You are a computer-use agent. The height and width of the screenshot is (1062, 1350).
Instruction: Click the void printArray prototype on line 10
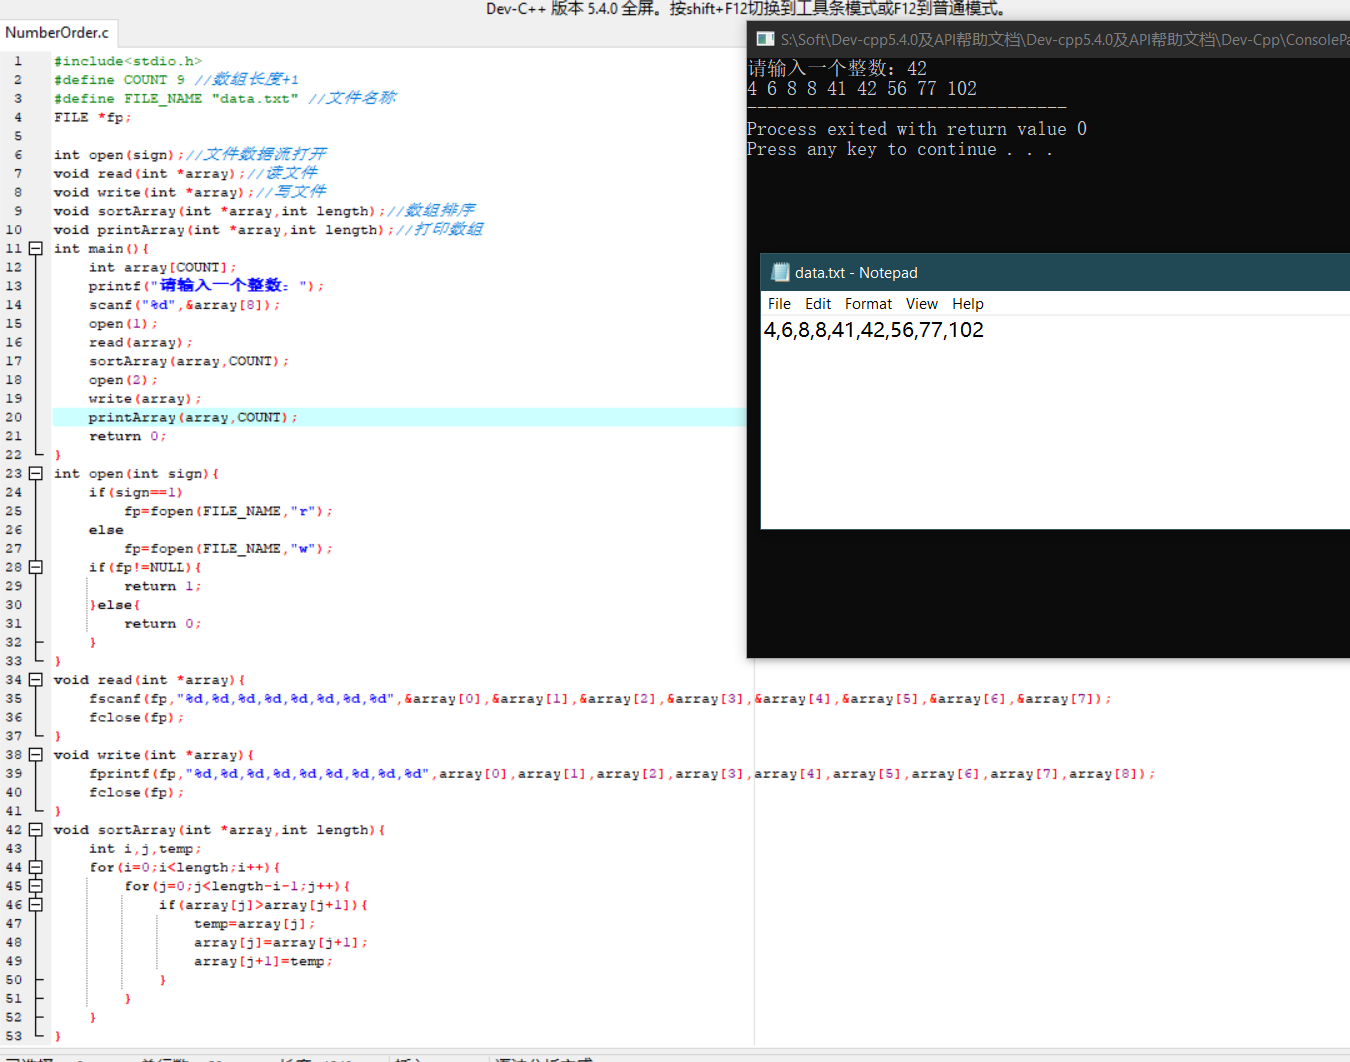point(268,230)
